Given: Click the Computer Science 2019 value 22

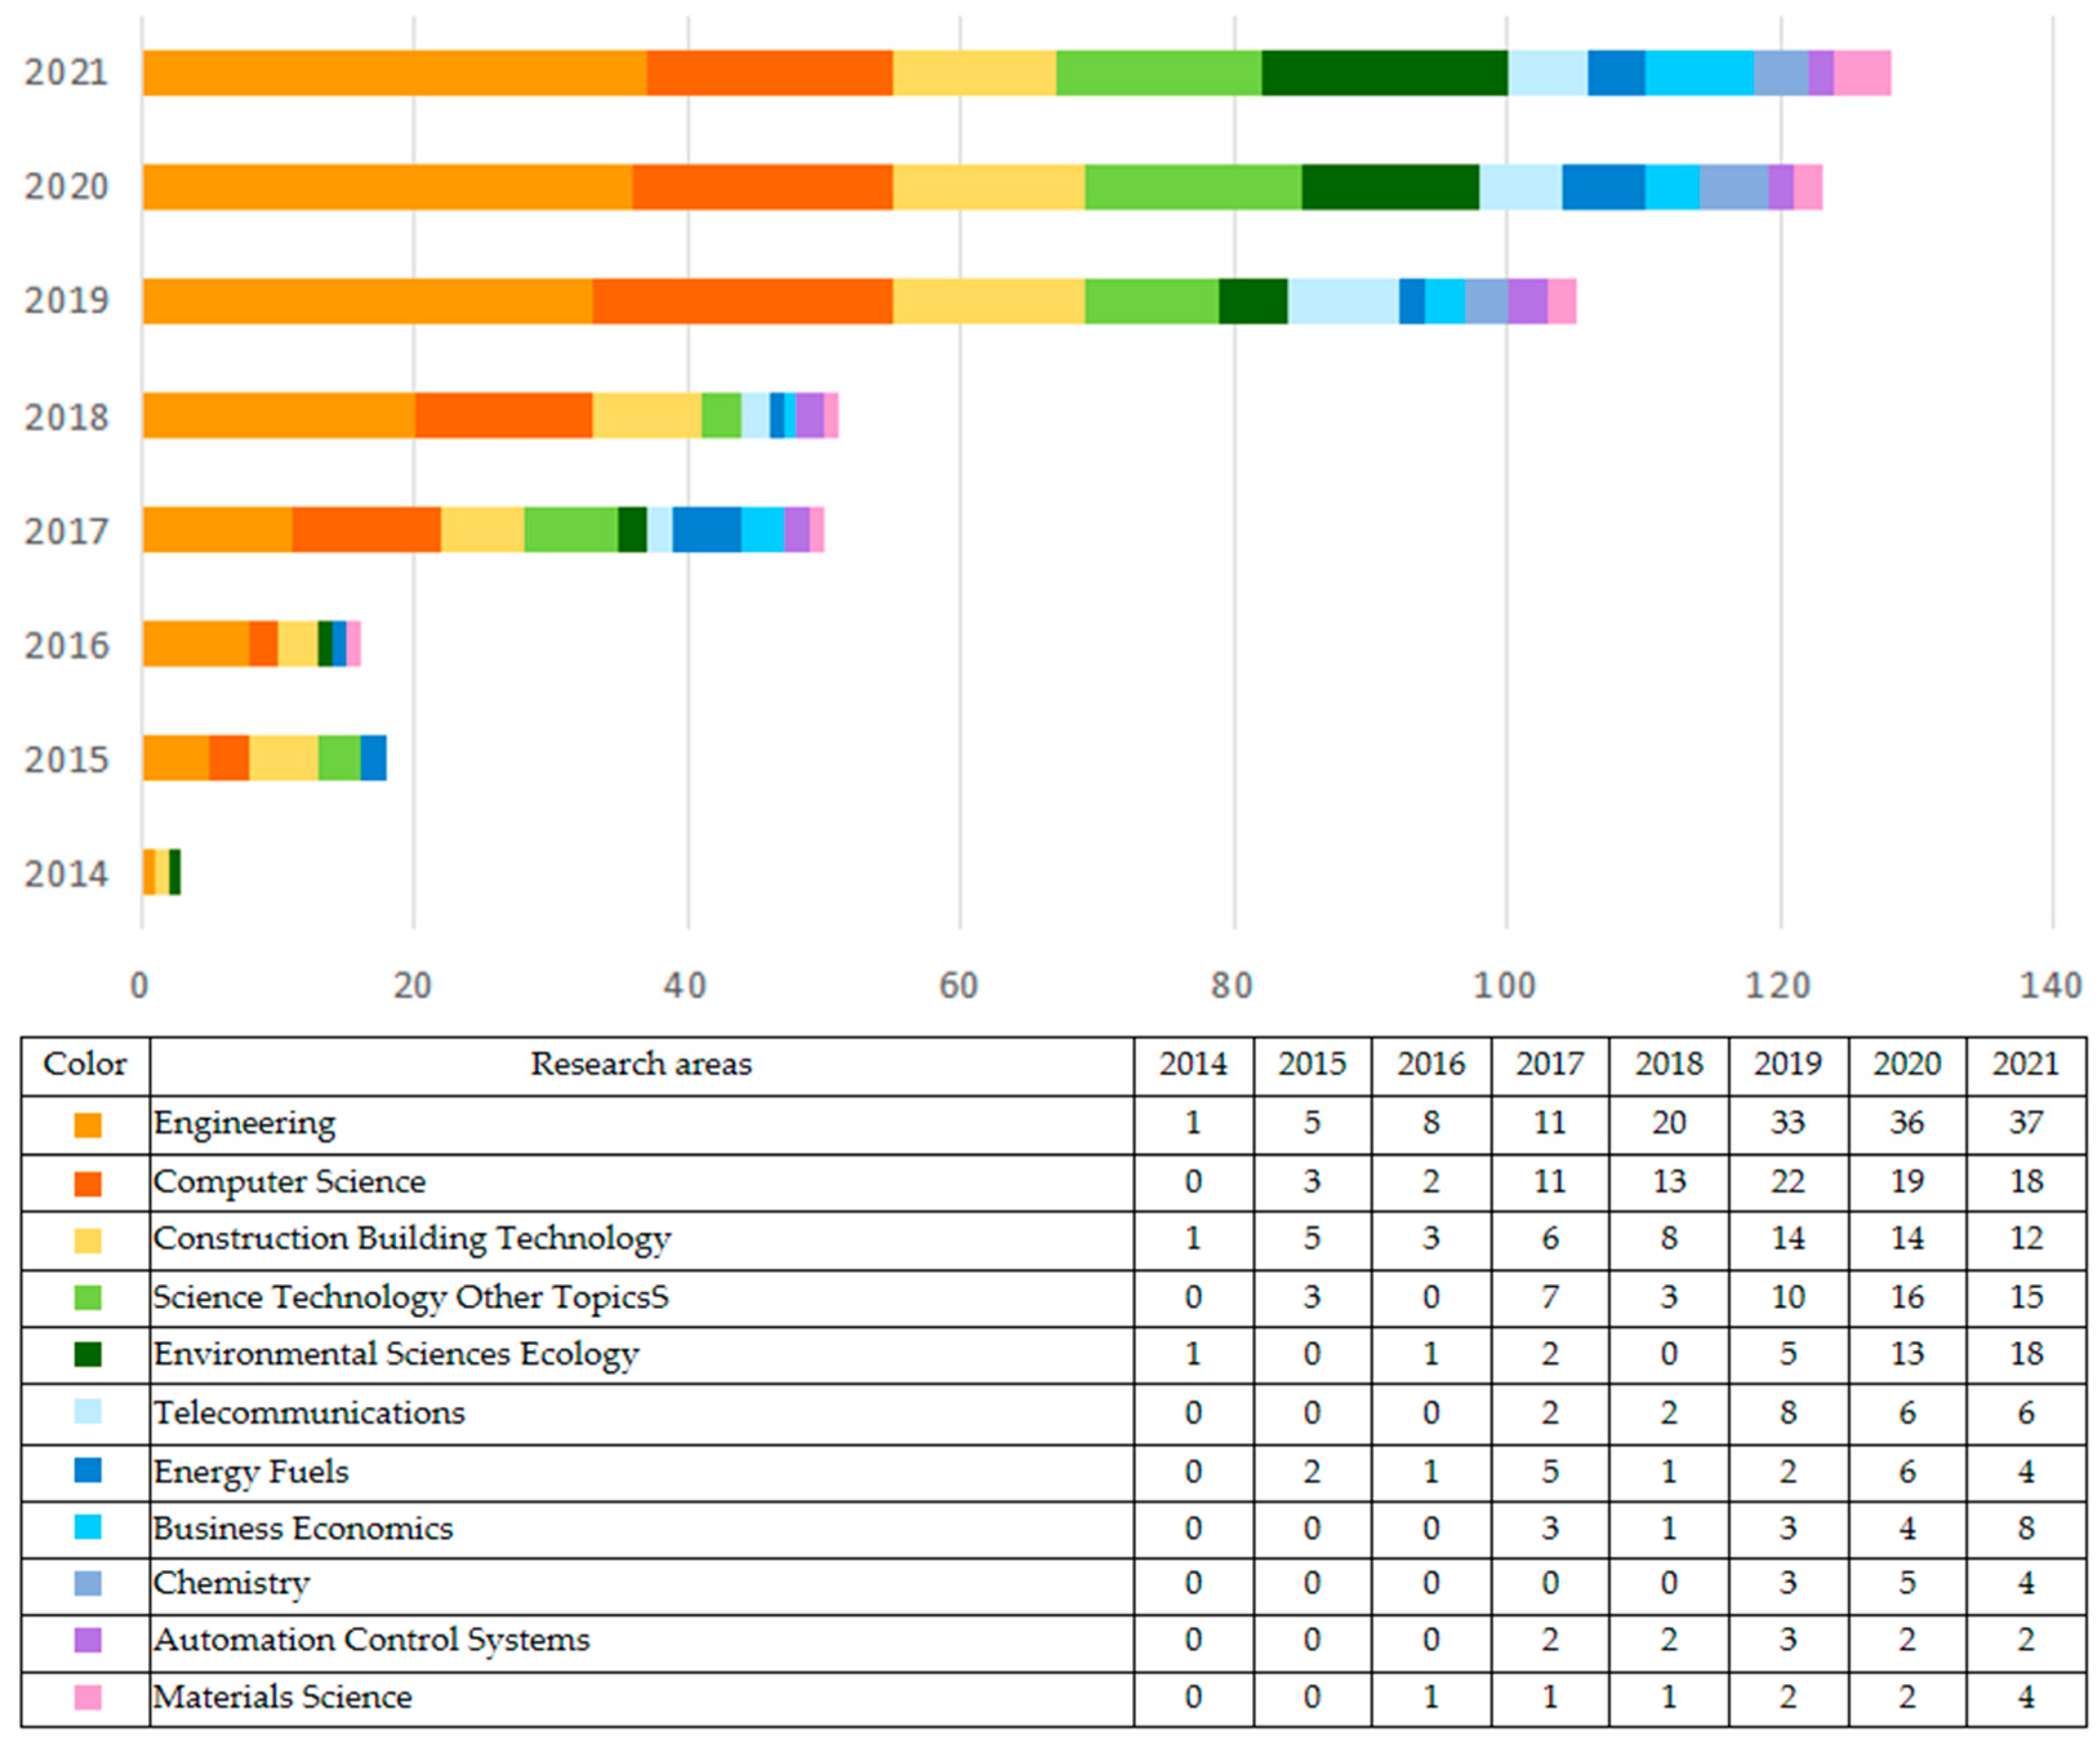Looking at the screenshot, I should pos(1788,1182).
